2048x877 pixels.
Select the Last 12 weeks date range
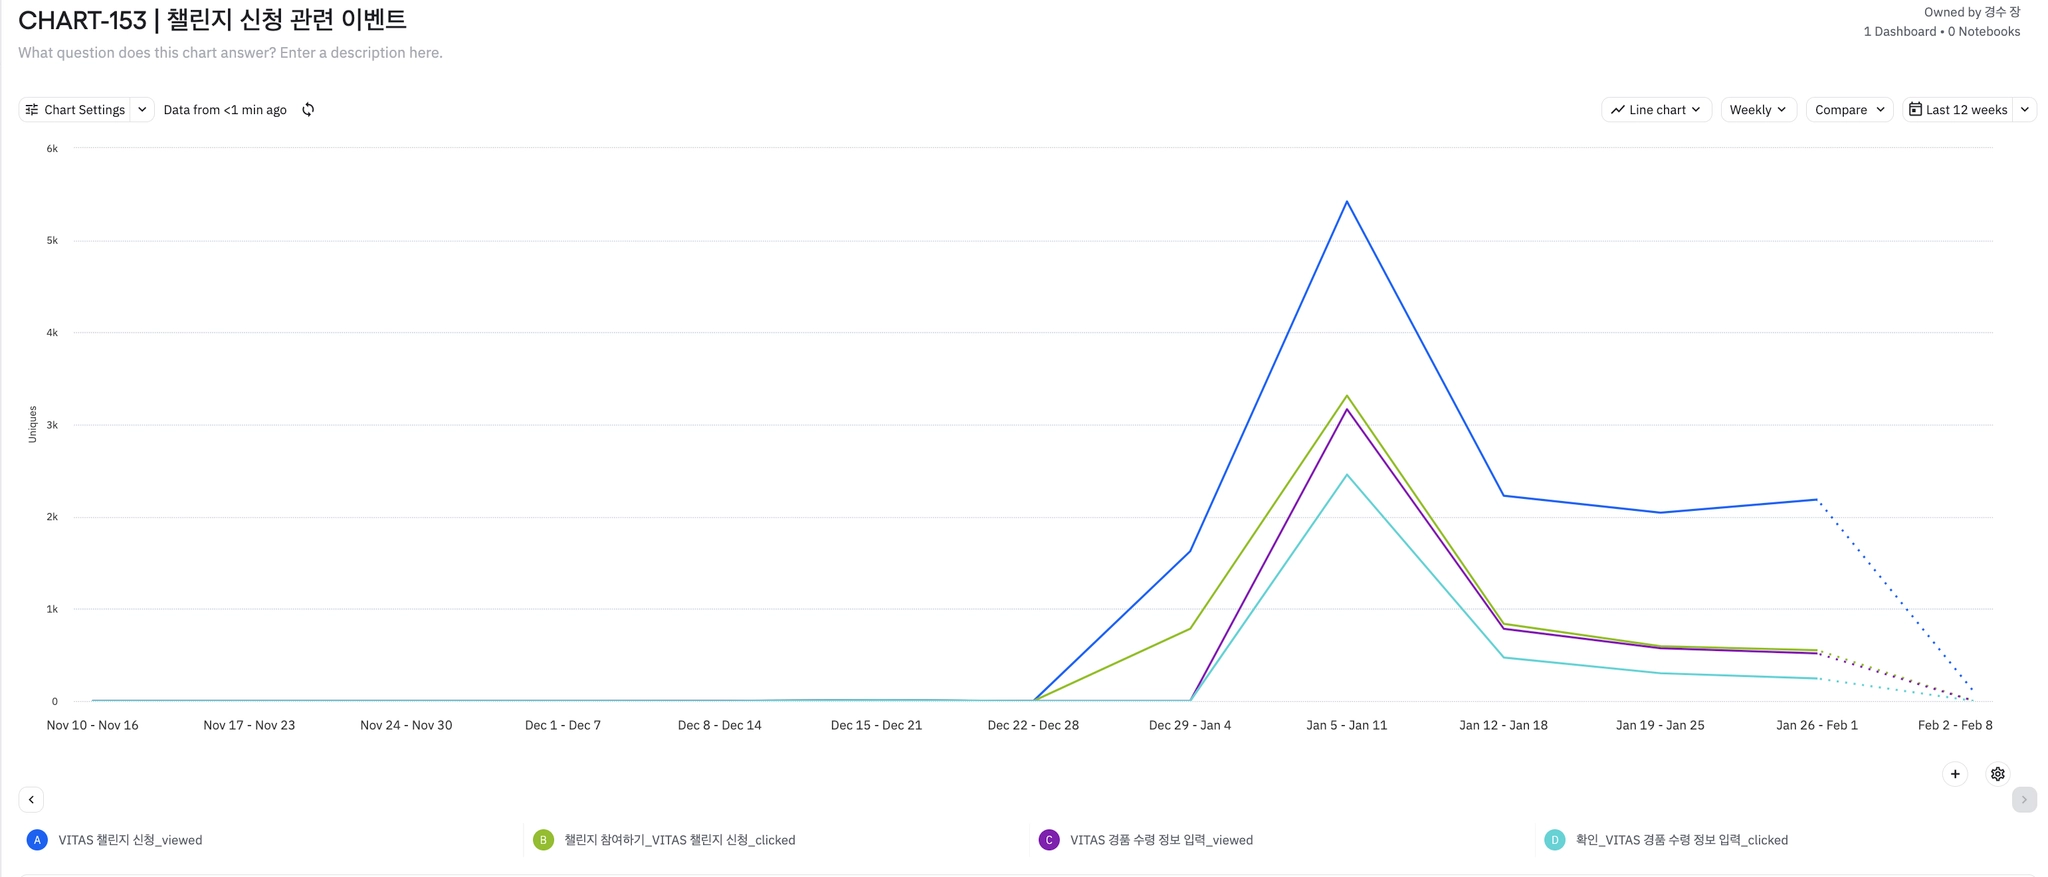pos(1958,110)
